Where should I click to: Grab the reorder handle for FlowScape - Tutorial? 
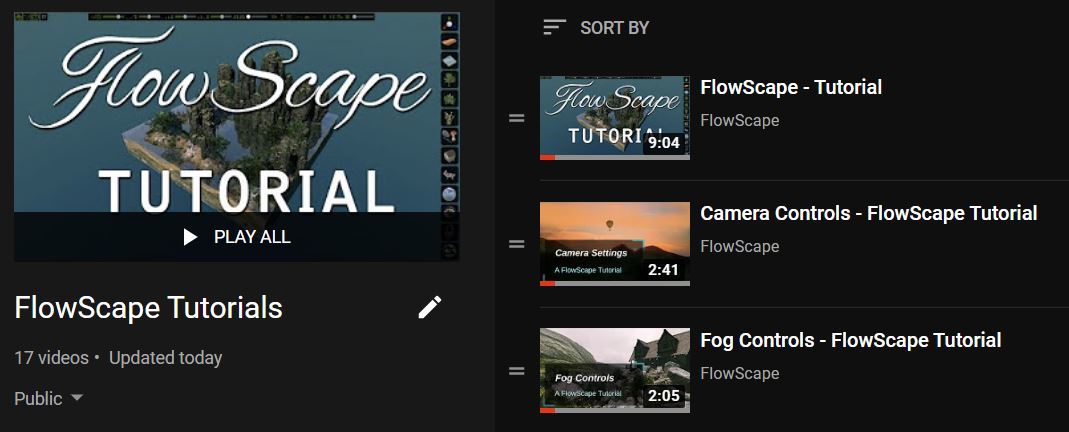tap(517, 118)
